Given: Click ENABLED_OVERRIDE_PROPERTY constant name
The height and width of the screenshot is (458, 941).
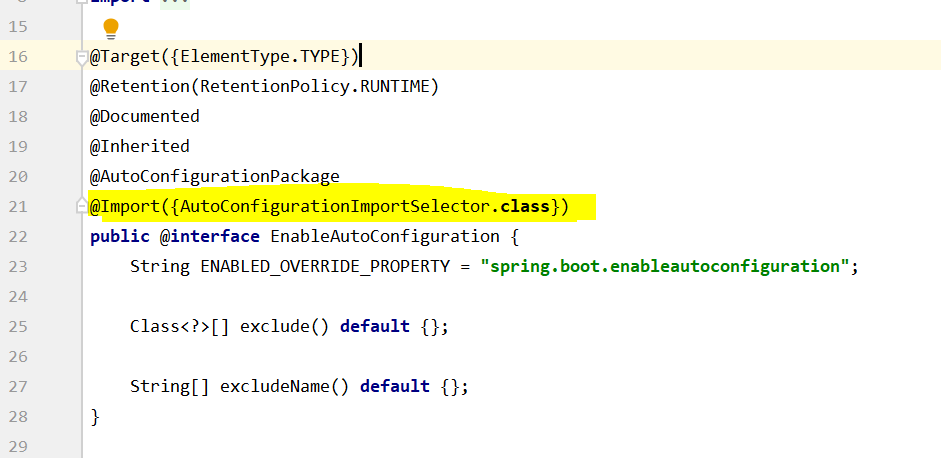Looking at the screenshot, I should click(x=325, y=267).
